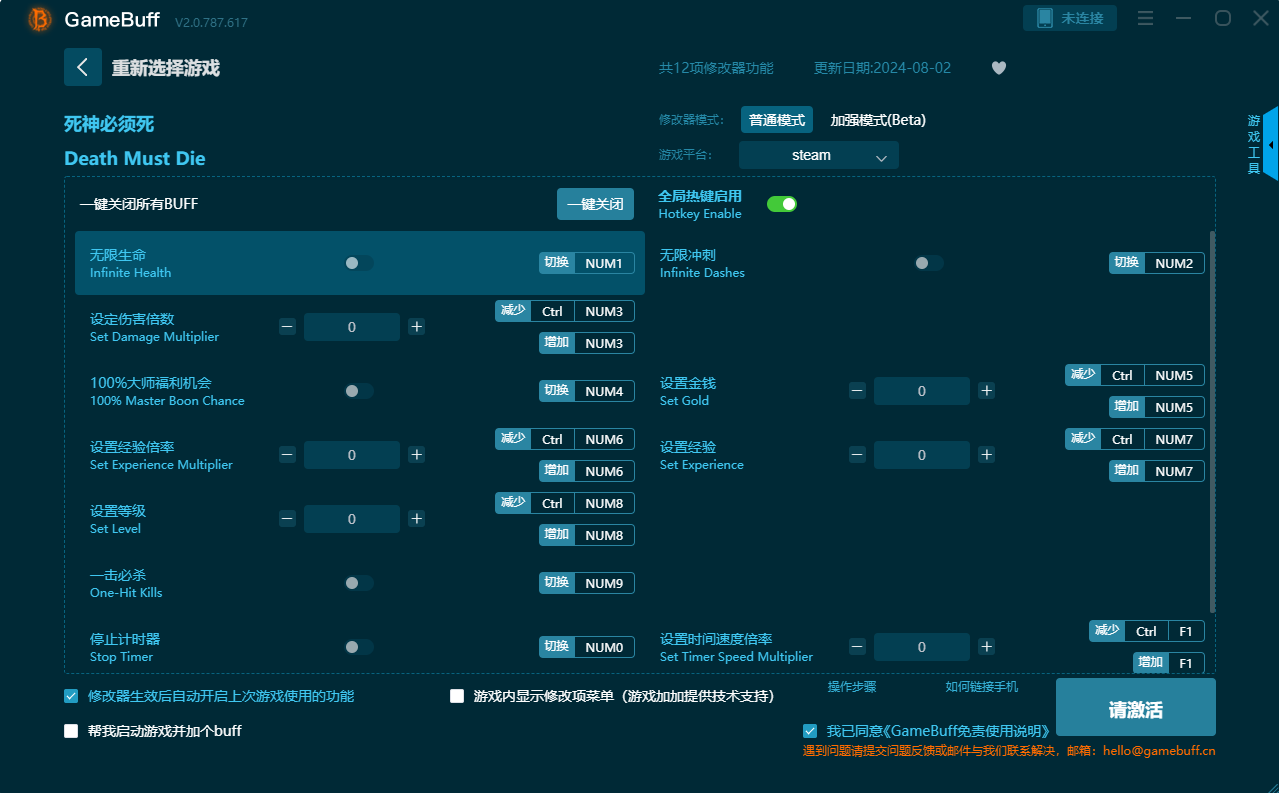Toggle One-Hit Kills switch
This screenshot has height=793, width=1279.
point(359,583)
